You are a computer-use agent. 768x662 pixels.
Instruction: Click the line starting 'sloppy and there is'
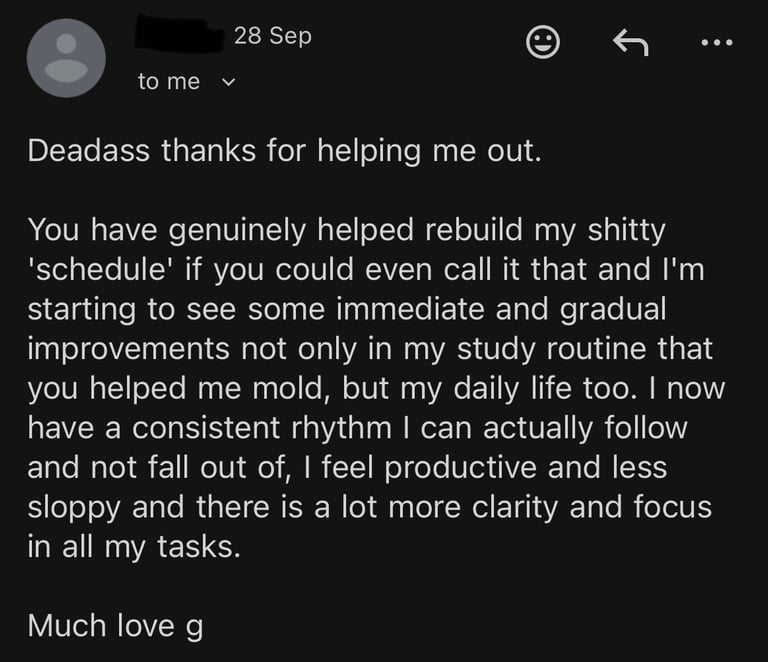tap(369, 507)
